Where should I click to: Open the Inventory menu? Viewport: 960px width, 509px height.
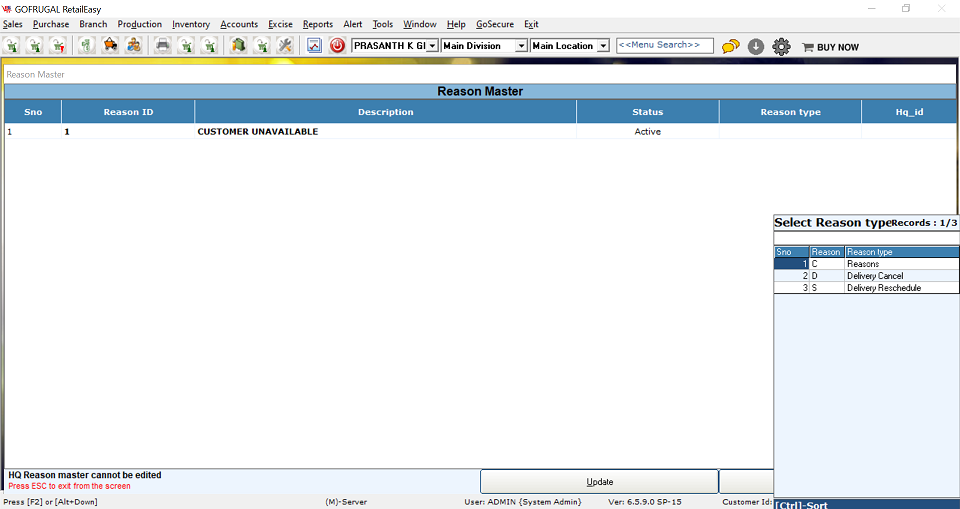[x=191, y=24]
